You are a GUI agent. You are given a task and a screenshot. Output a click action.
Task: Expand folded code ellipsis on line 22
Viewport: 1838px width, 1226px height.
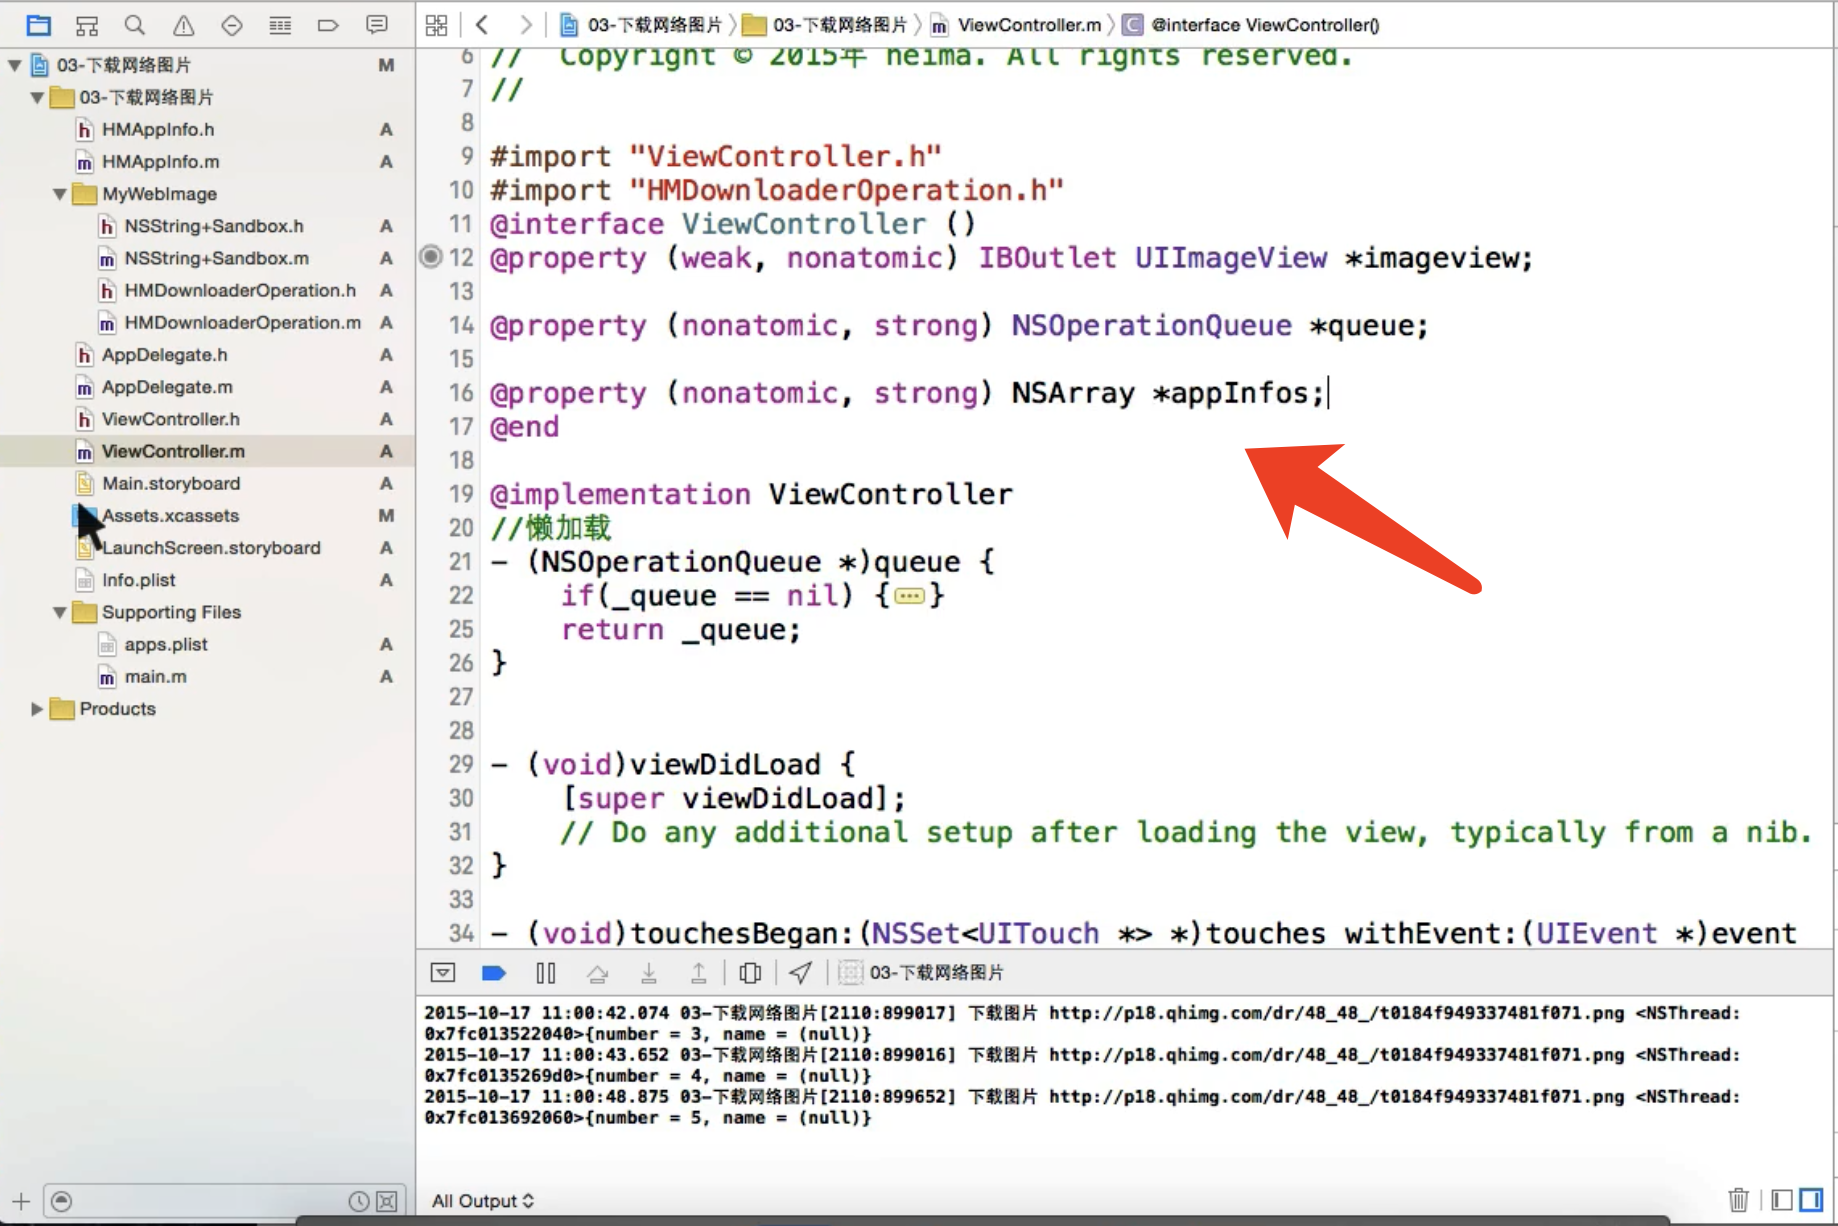(x=909, y=597)
